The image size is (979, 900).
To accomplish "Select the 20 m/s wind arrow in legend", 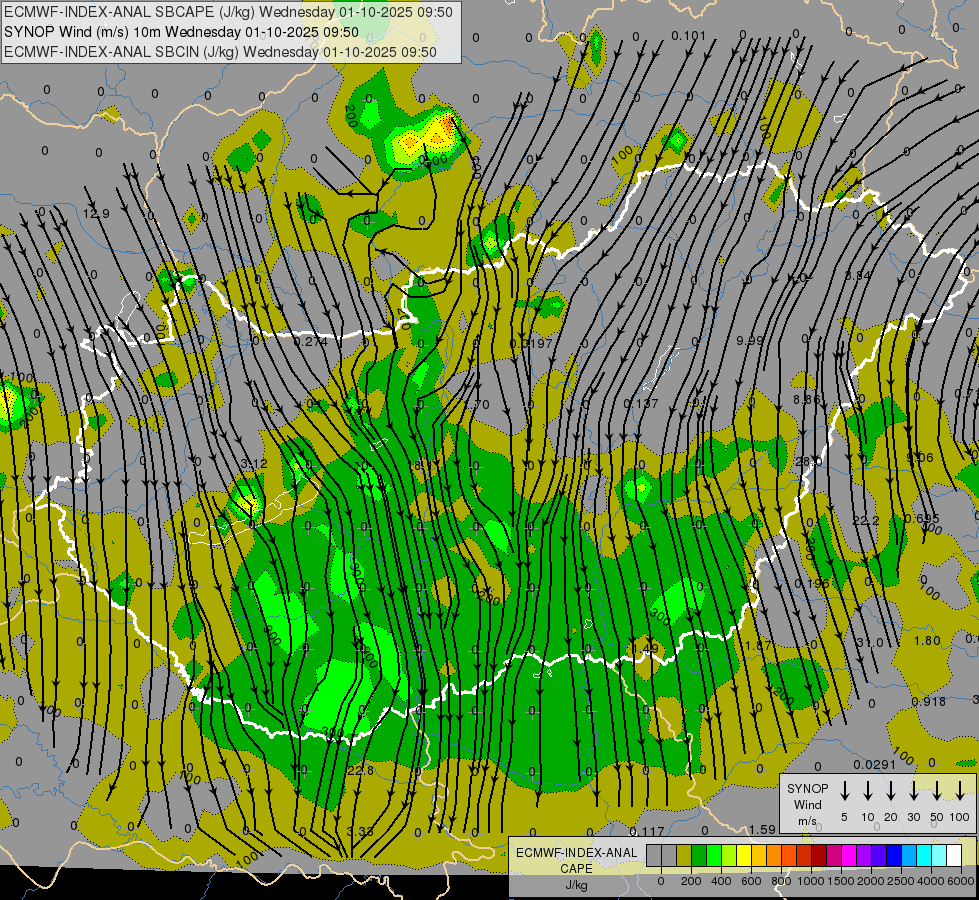I will (890, 790).
